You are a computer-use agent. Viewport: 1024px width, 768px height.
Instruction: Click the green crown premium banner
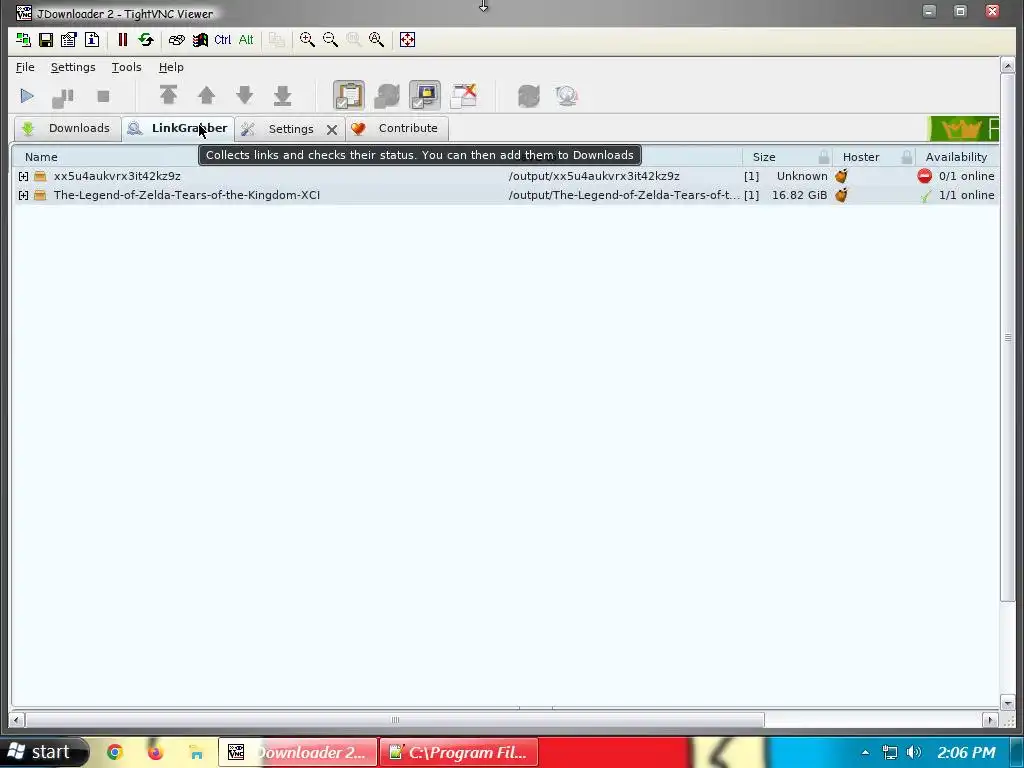coord(963,129)
